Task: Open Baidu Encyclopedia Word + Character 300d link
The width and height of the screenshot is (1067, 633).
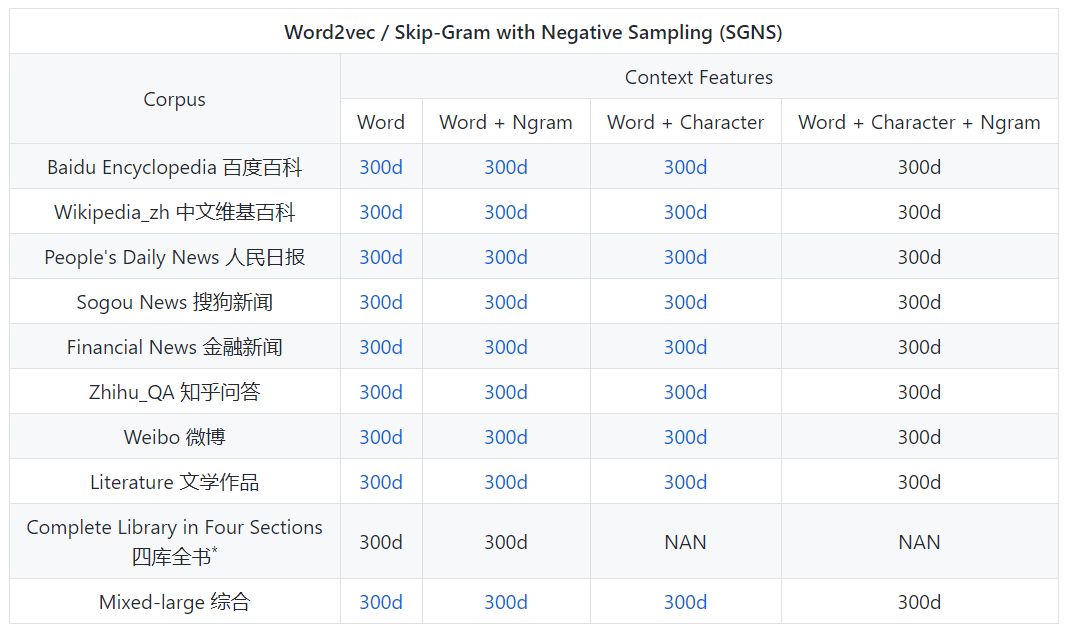Action: click(x=685, y=167)
